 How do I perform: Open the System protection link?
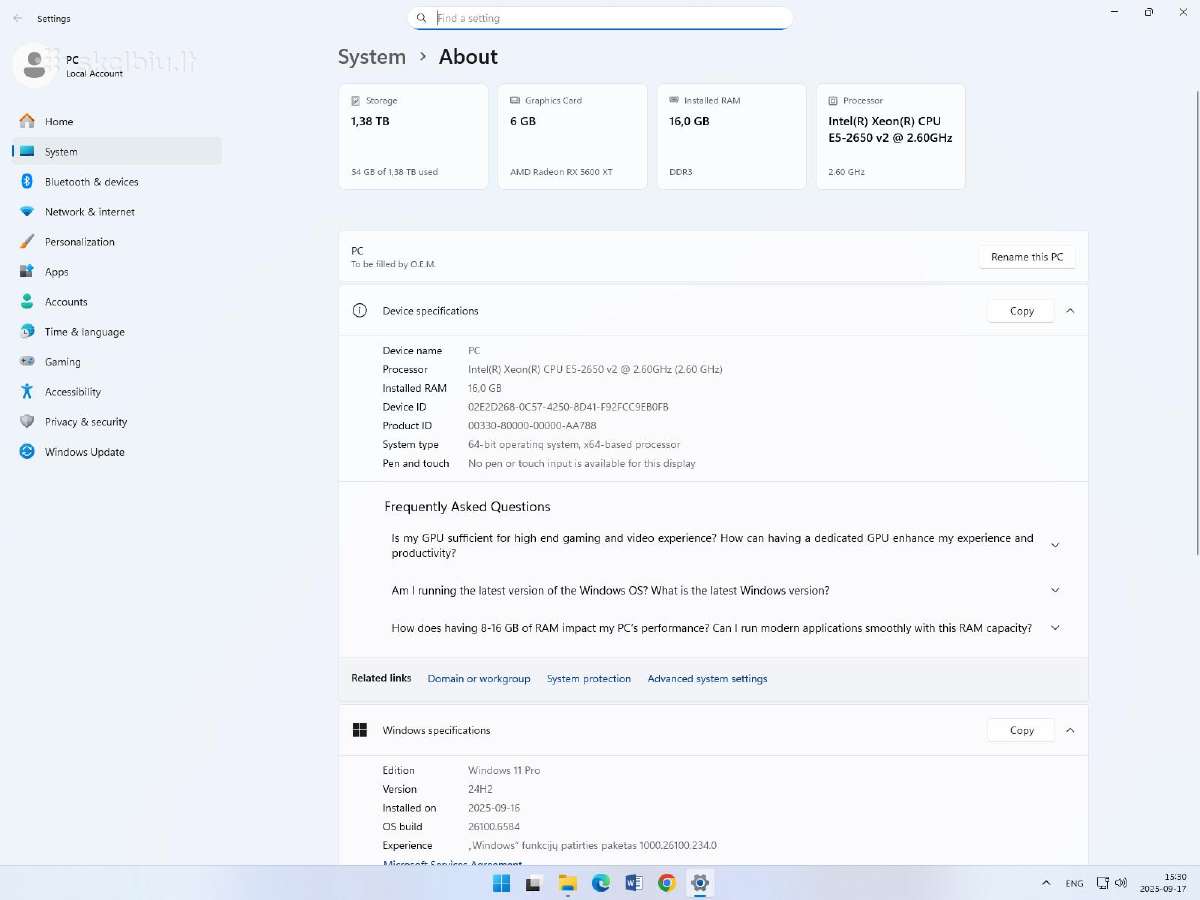pos(589,678)
